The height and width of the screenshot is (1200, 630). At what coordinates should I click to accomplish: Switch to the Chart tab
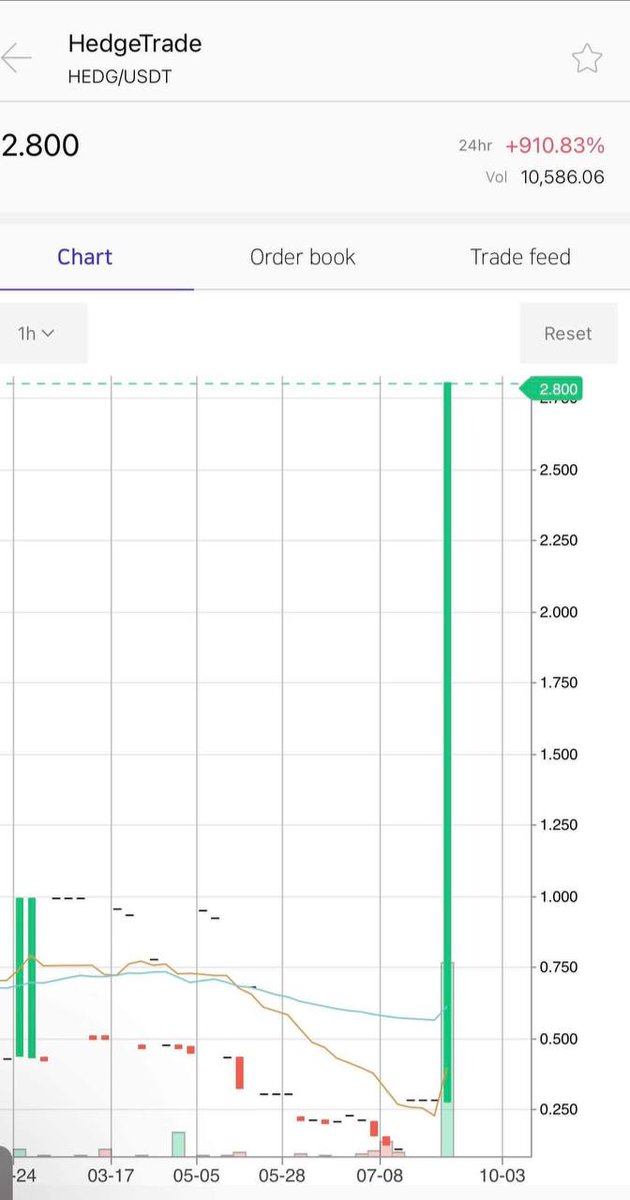click(x=85, y=257)
